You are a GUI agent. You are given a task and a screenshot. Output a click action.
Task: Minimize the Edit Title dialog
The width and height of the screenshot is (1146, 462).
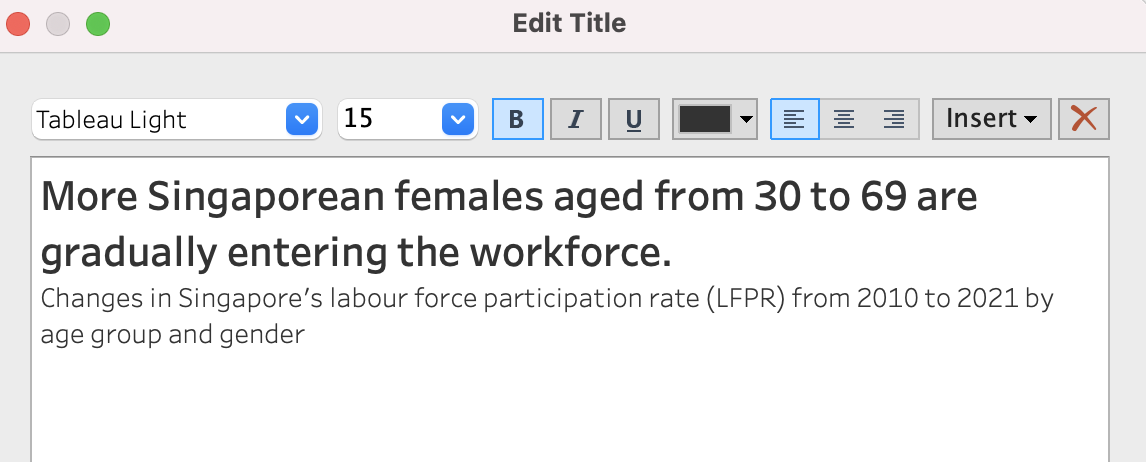[58, 24]
